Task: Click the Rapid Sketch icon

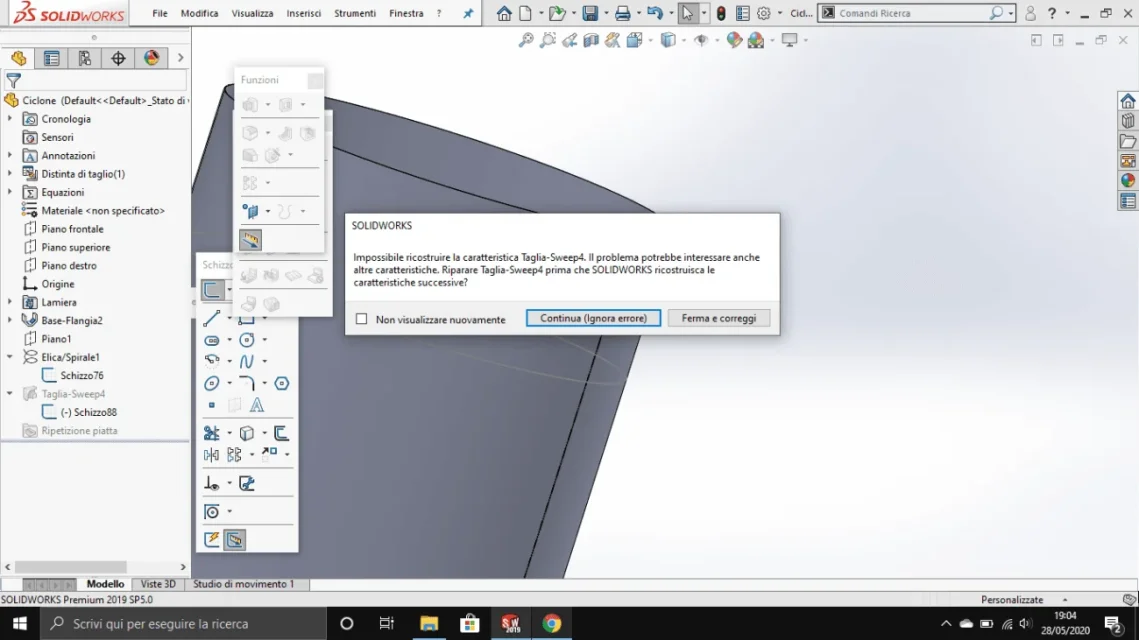Action: [211, 539]
